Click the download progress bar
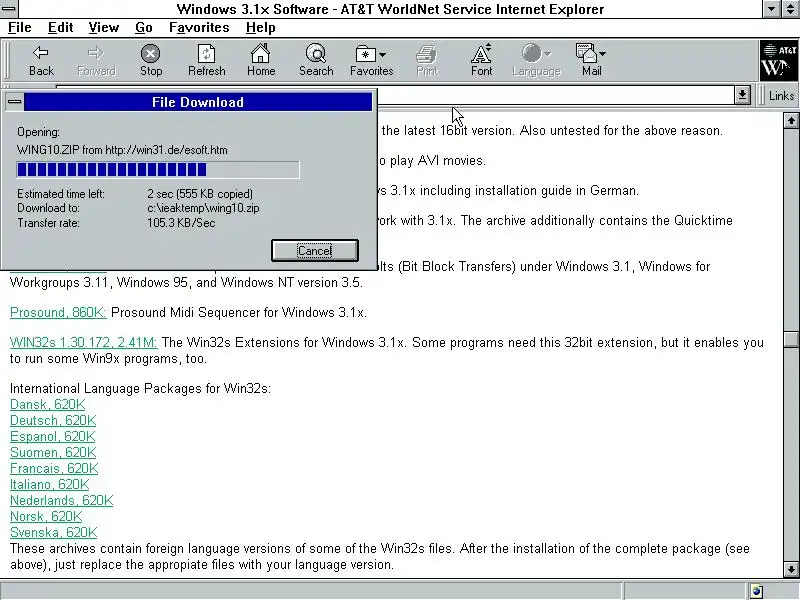Viewport: 800px width, 600px height. click(x=158, y=169)
